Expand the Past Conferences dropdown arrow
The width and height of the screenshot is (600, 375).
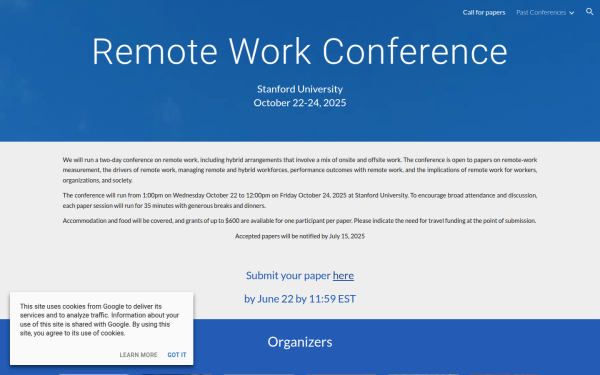(x=571, y=13)
